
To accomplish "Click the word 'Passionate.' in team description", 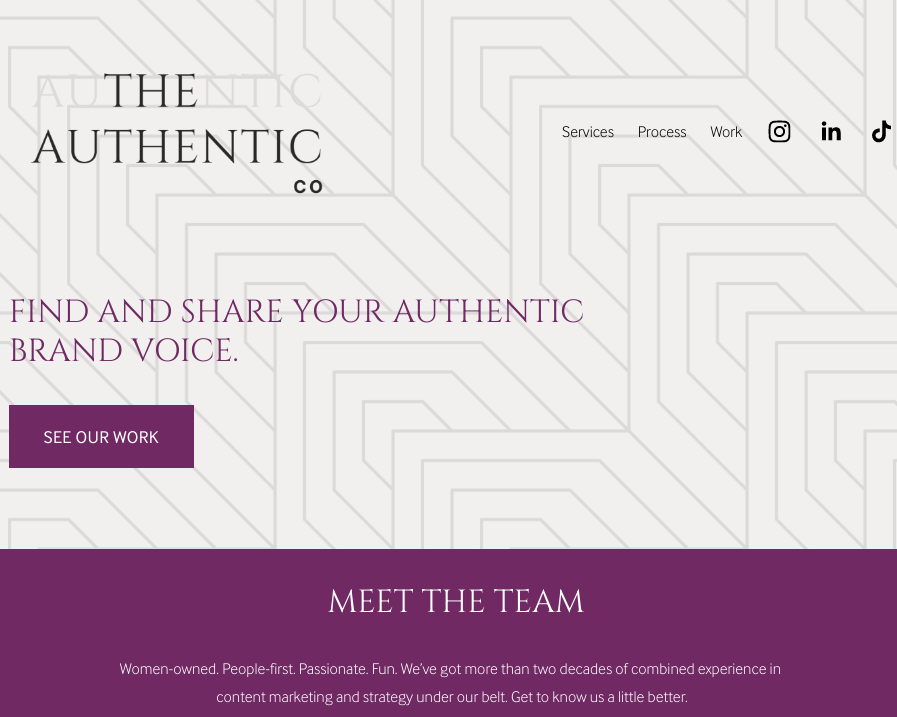I will coord(334,669).
